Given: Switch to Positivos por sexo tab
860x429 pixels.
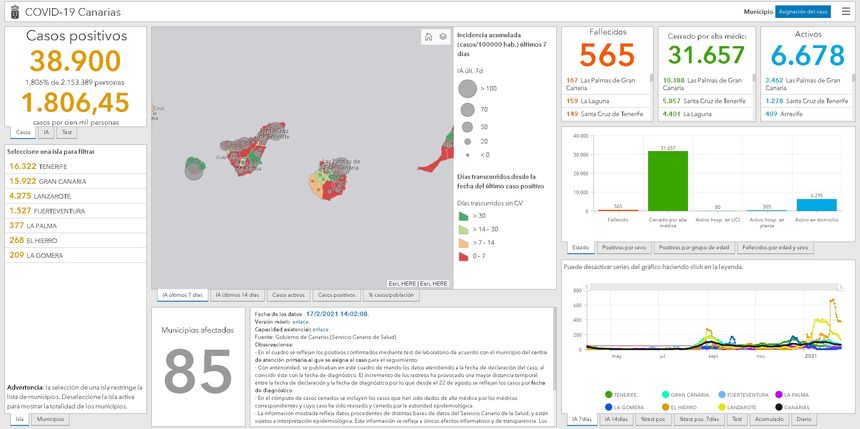Looking at the screenshot, I should [x=624, y=247].
